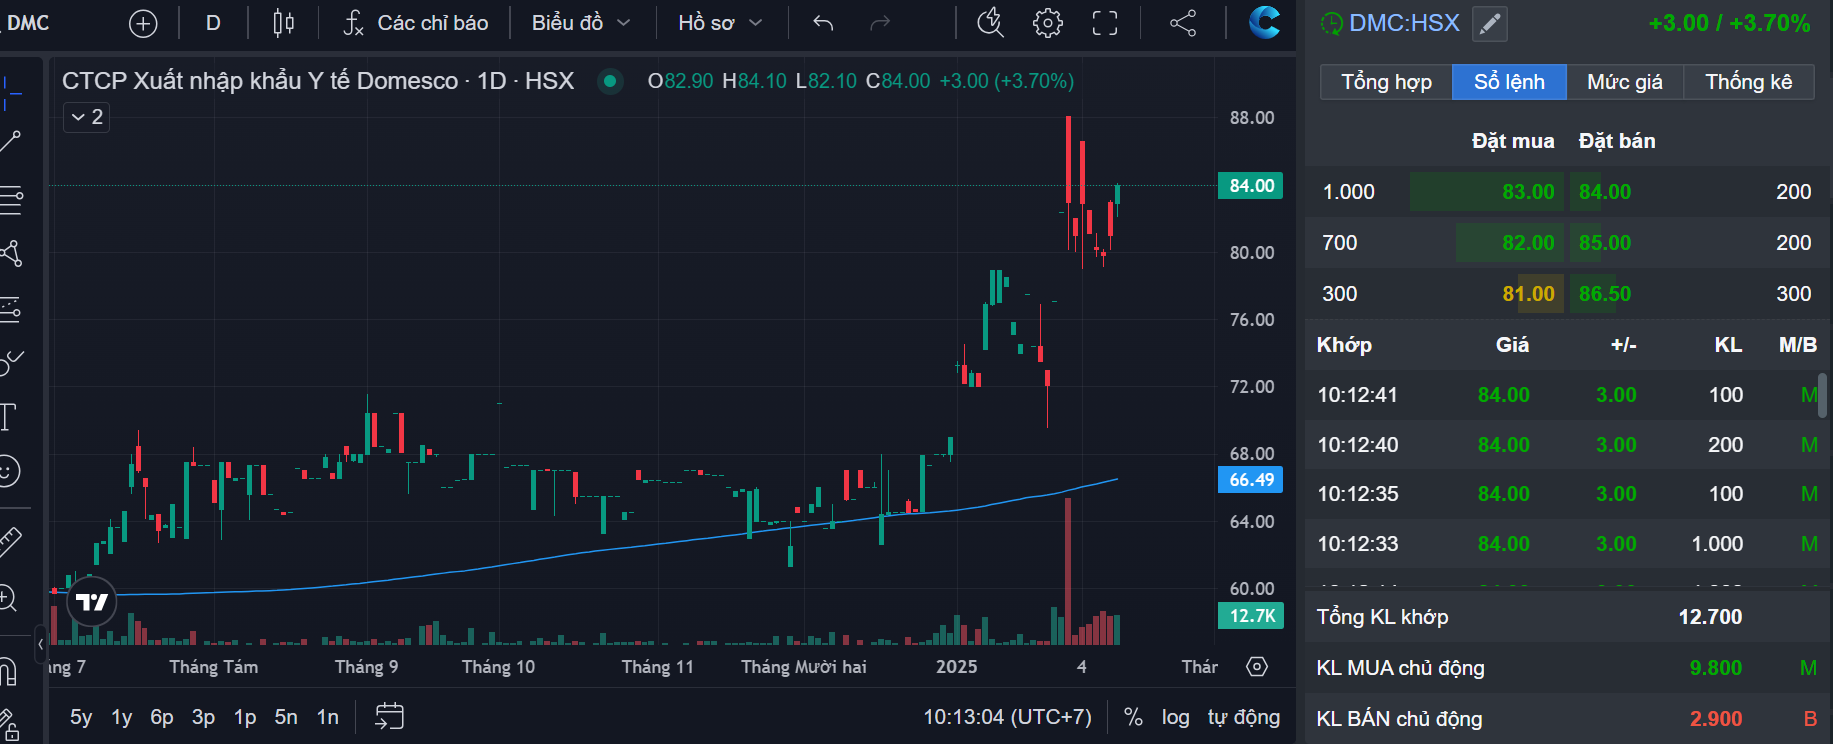Switch to the Sổ lệnh tab
This screenshot has height=744, width=1833.
(1509, 82)
